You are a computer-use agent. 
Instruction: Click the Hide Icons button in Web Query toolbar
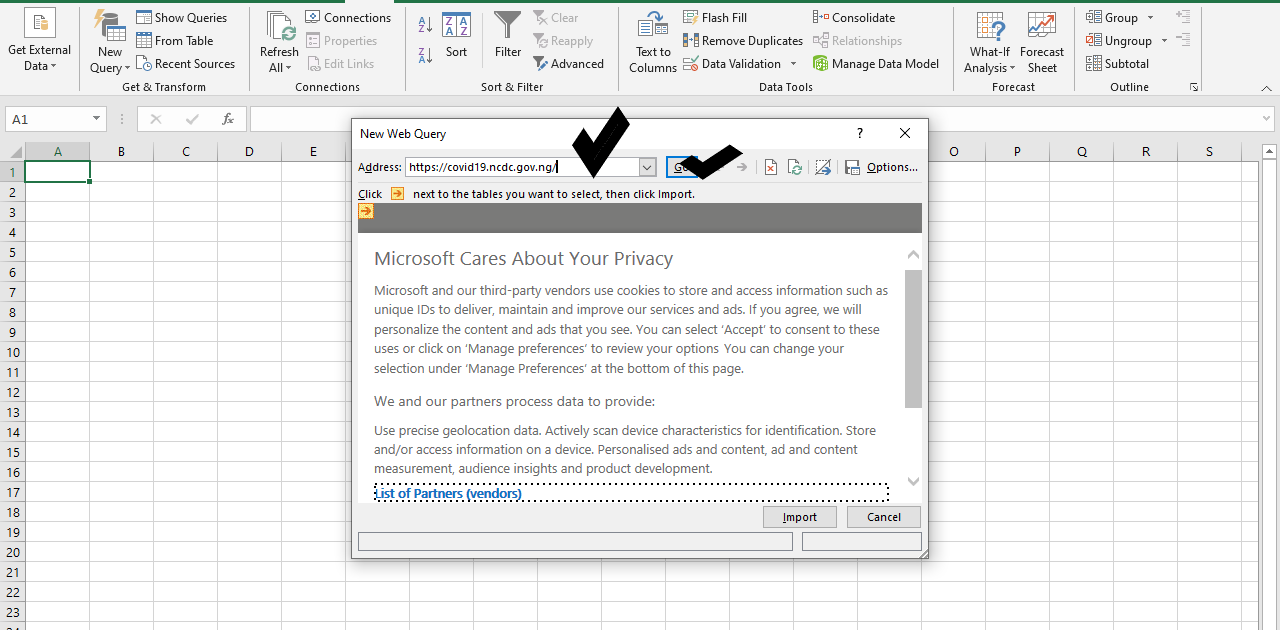coord(823,168)
